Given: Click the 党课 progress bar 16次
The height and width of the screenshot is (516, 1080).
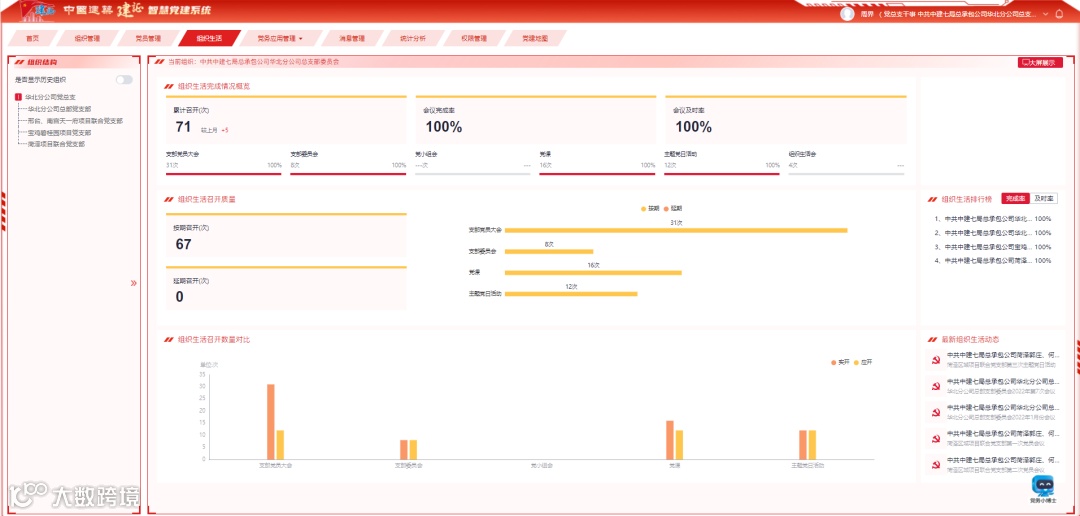Looking at the screenshot, I should (x=597, y=174).
